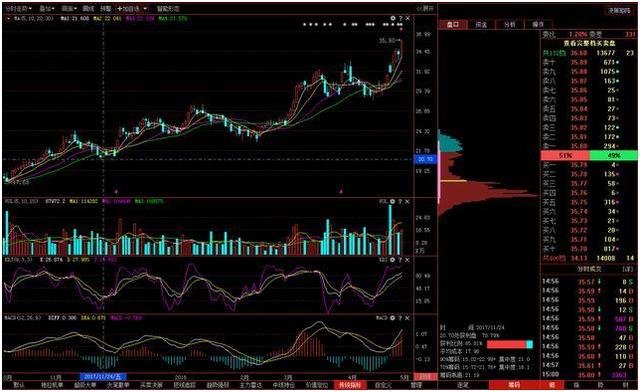This screenshot has height=392, width=640.
Task: Close the KDJ indicator panel
Action: 407,260
